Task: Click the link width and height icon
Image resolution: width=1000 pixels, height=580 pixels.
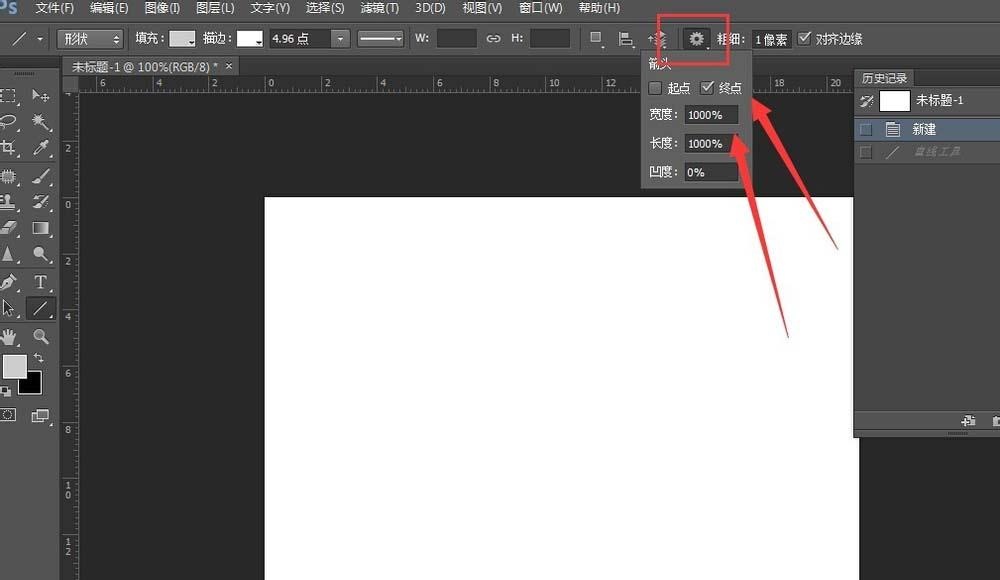Action: pos(493,39)
